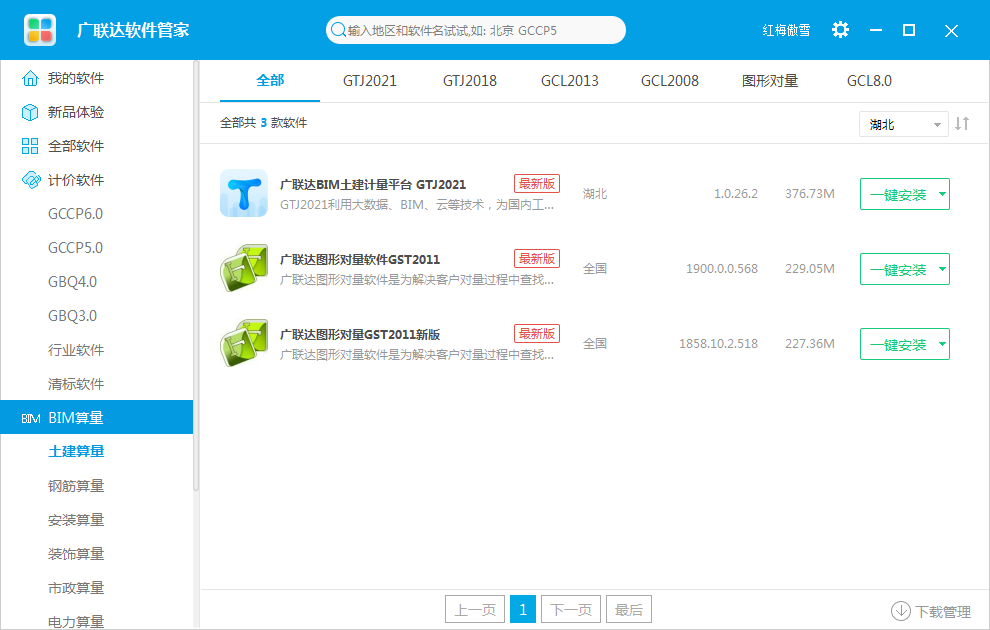Click the title 广联达BIM土建计量平台 GTJ2021

(373, 185)
